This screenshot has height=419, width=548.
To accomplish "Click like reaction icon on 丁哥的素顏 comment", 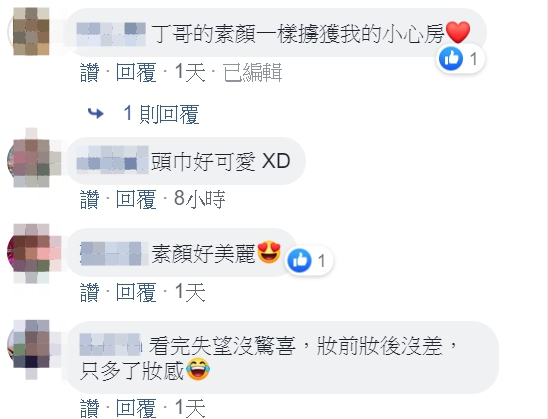I will [x=451, y=59].
